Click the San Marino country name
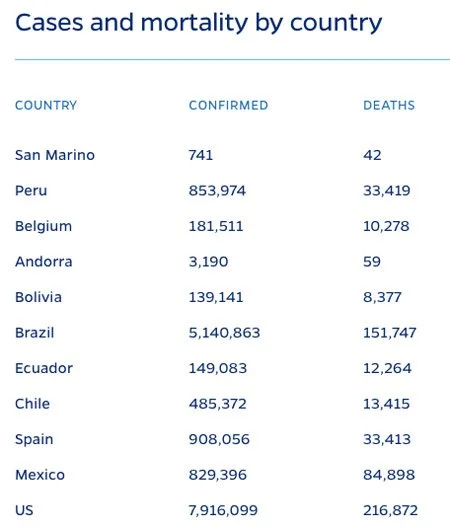The width and height of the screenshot is (450, 528). point(55,155)
